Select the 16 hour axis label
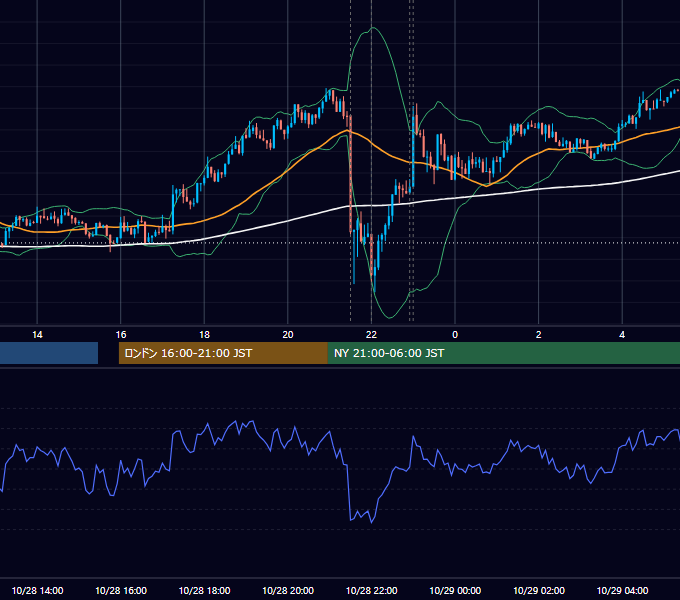Viewport: 680px width, 600px height. click(121, 335)
